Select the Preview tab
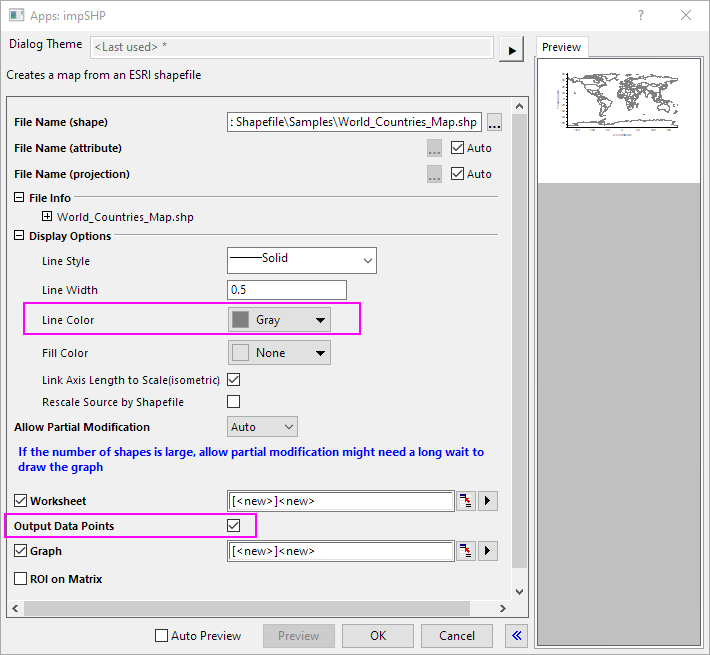Image resolution: width=710 pixels, height=655 pixels. coord(561,47)
